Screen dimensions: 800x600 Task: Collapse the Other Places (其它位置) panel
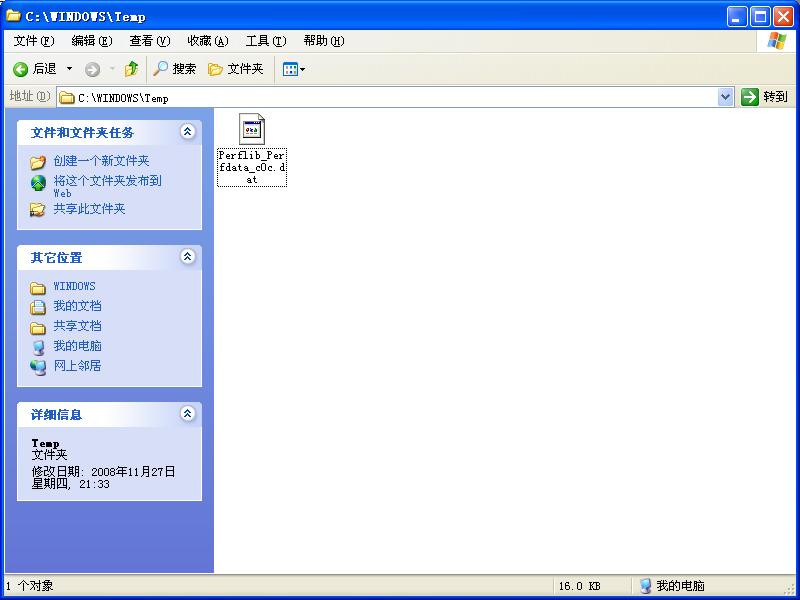click(187, 257)
